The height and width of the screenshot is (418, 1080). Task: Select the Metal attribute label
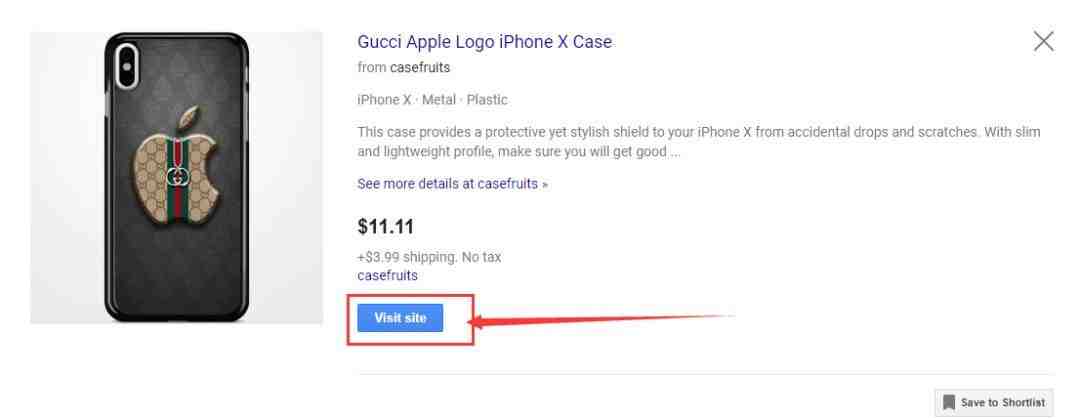[439, 100]
